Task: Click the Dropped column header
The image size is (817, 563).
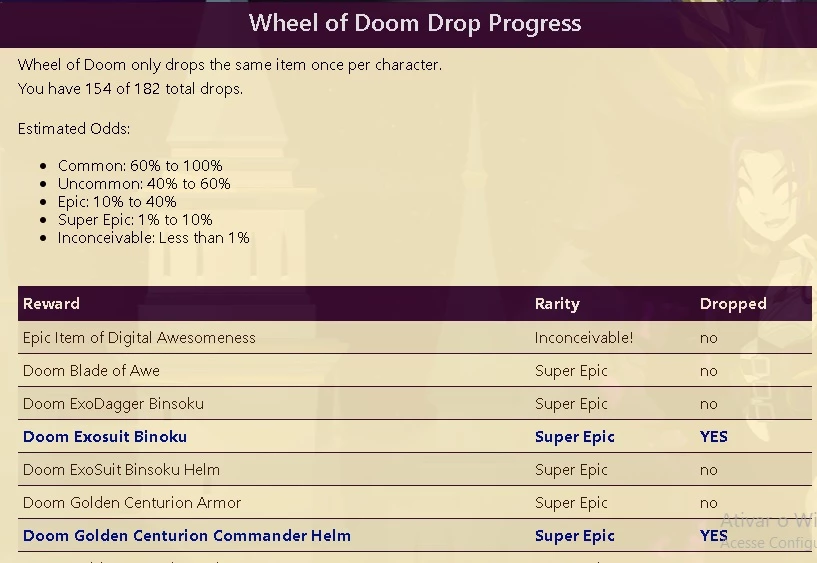Action: coord(733,304)
